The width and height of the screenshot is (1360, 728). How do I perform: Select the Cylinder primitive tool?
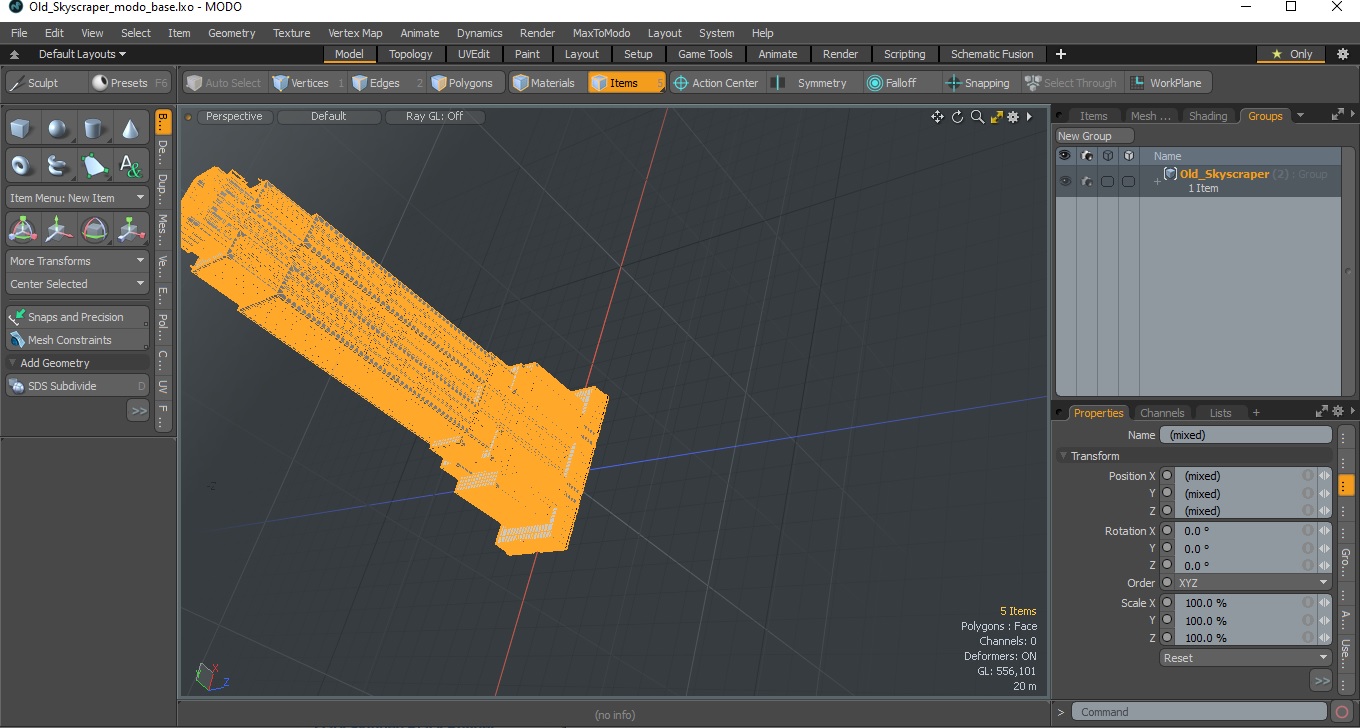pos(94,129)
